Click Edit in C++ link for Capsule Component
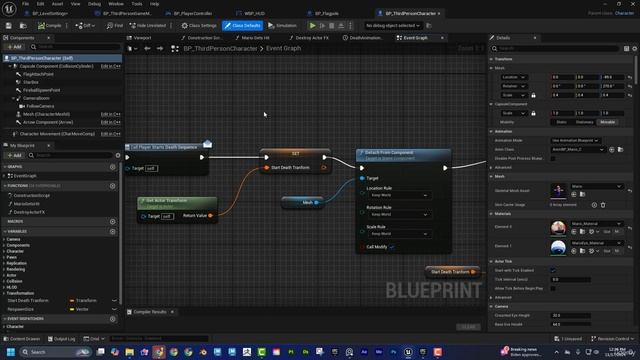Viewport: 640px width, 360px height. [x=111, y=66]
